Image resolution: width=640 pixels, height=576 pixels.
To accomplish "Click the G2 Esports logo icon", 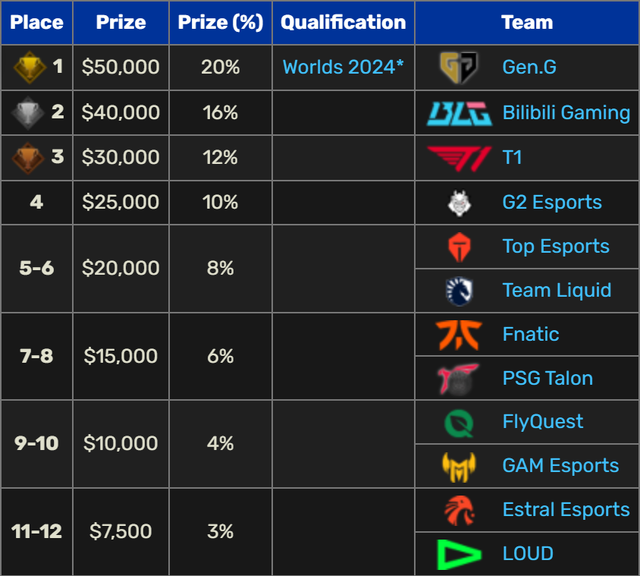I will (459, 203).
